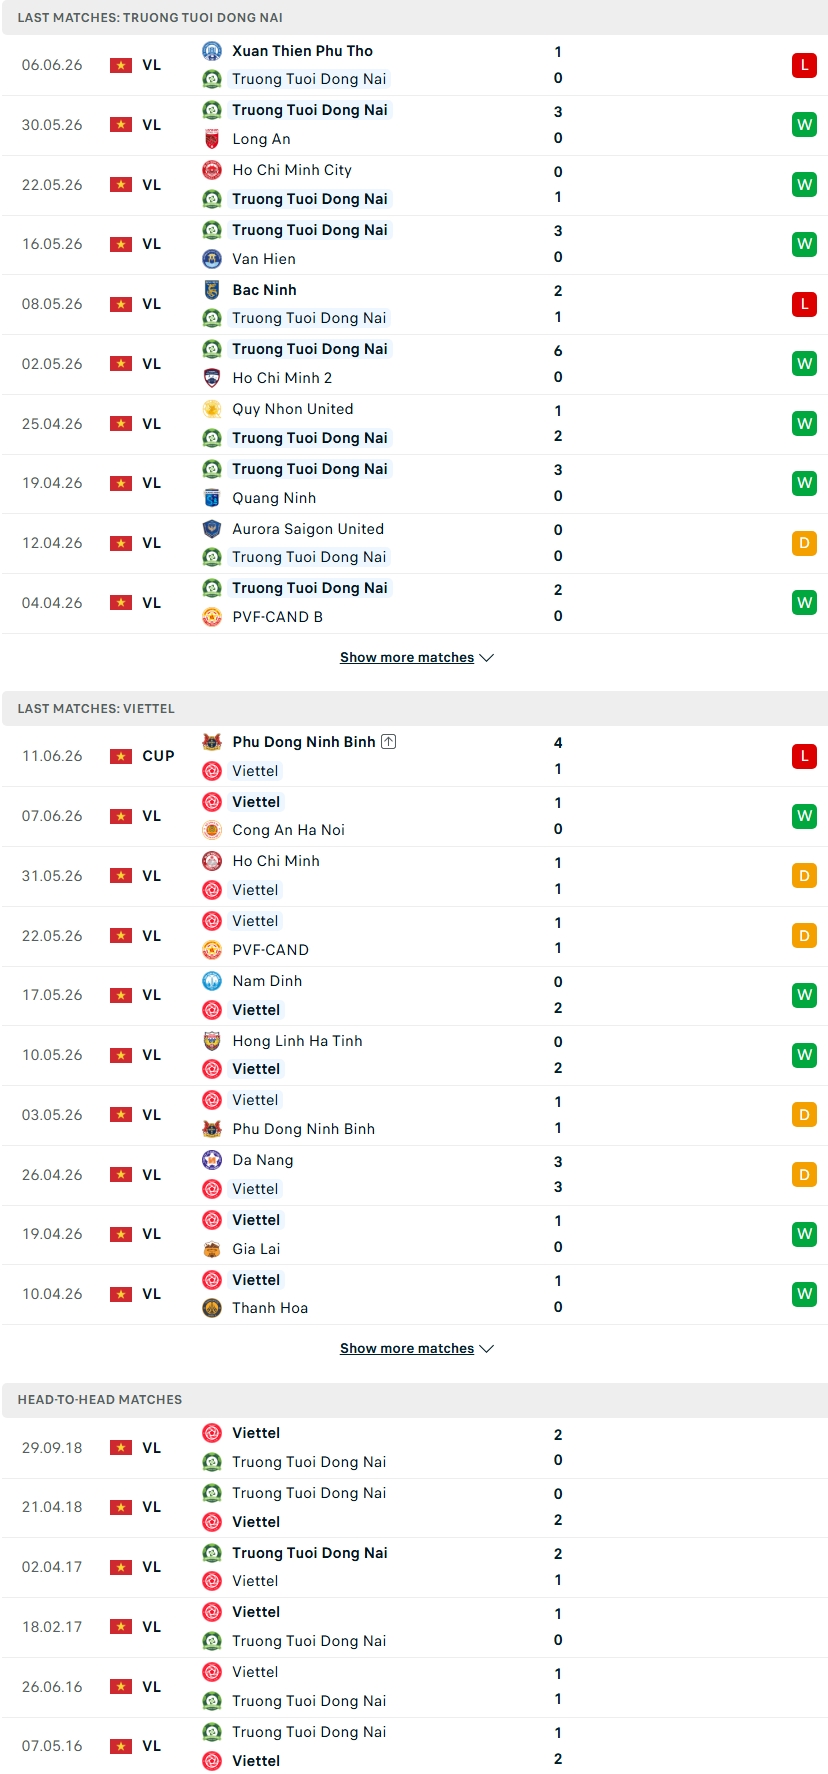Click the win badge for Viettel vs Gia Lai

[804, 1234]
